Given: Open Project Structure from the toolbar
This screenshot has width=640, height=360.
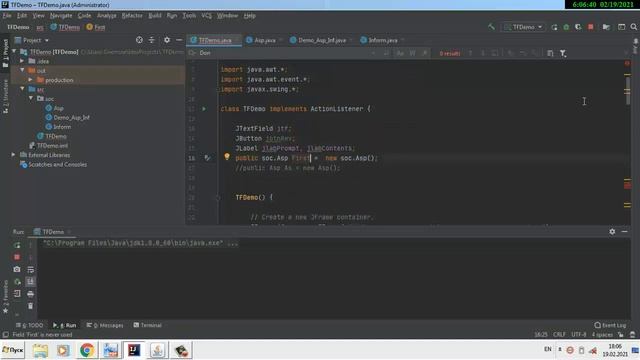Looking at the screenshot, I should click(606, 27).
